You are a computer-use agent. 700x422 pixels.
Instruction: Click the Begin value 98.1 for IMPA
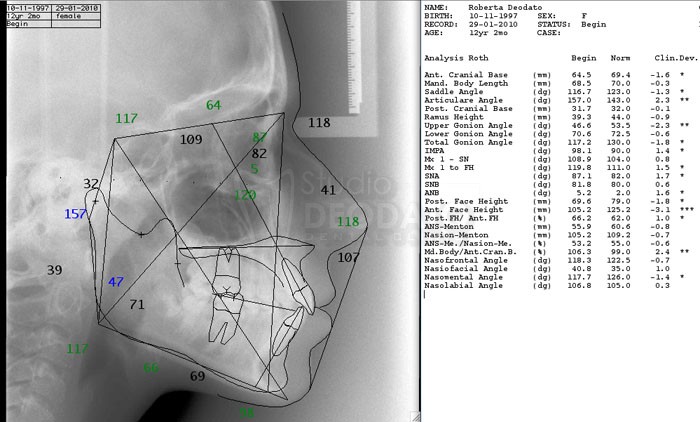(x=582, y=151)
